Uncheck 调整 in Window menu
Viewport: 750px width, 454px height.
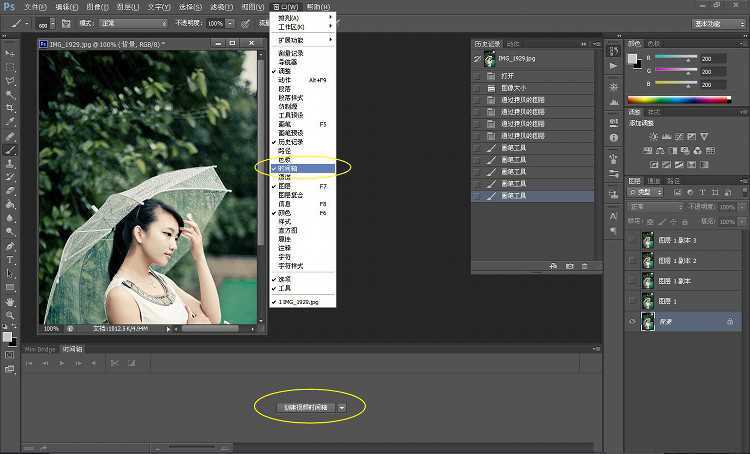pyautogui.click(x=284, y=71)
